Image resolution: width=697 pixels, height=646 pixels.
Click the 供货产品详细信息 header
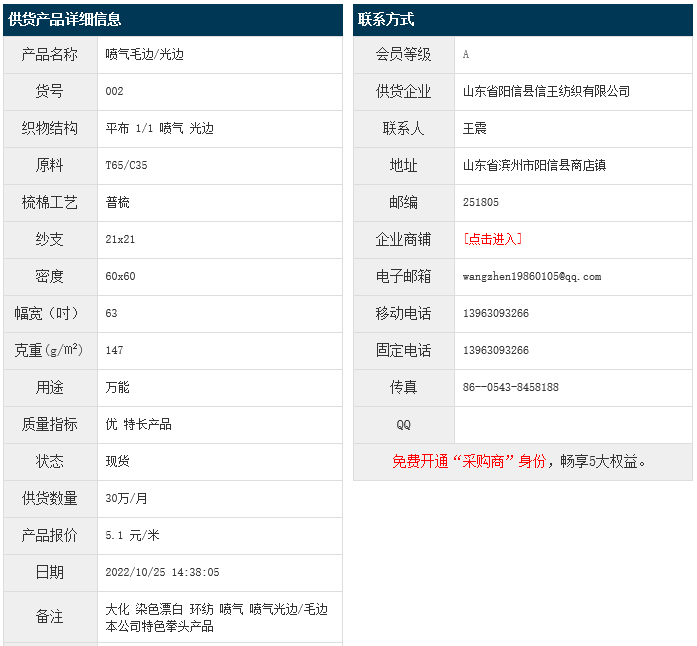pyautogui.click(x=65, y=20)
